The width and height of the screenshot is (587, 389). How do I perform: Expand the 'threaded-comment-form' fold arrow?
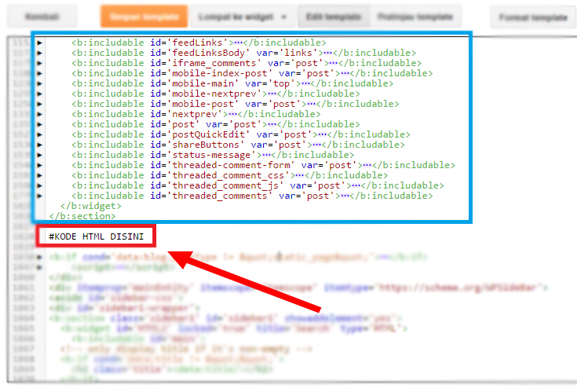pyautogui.click(x=40, y=165)
